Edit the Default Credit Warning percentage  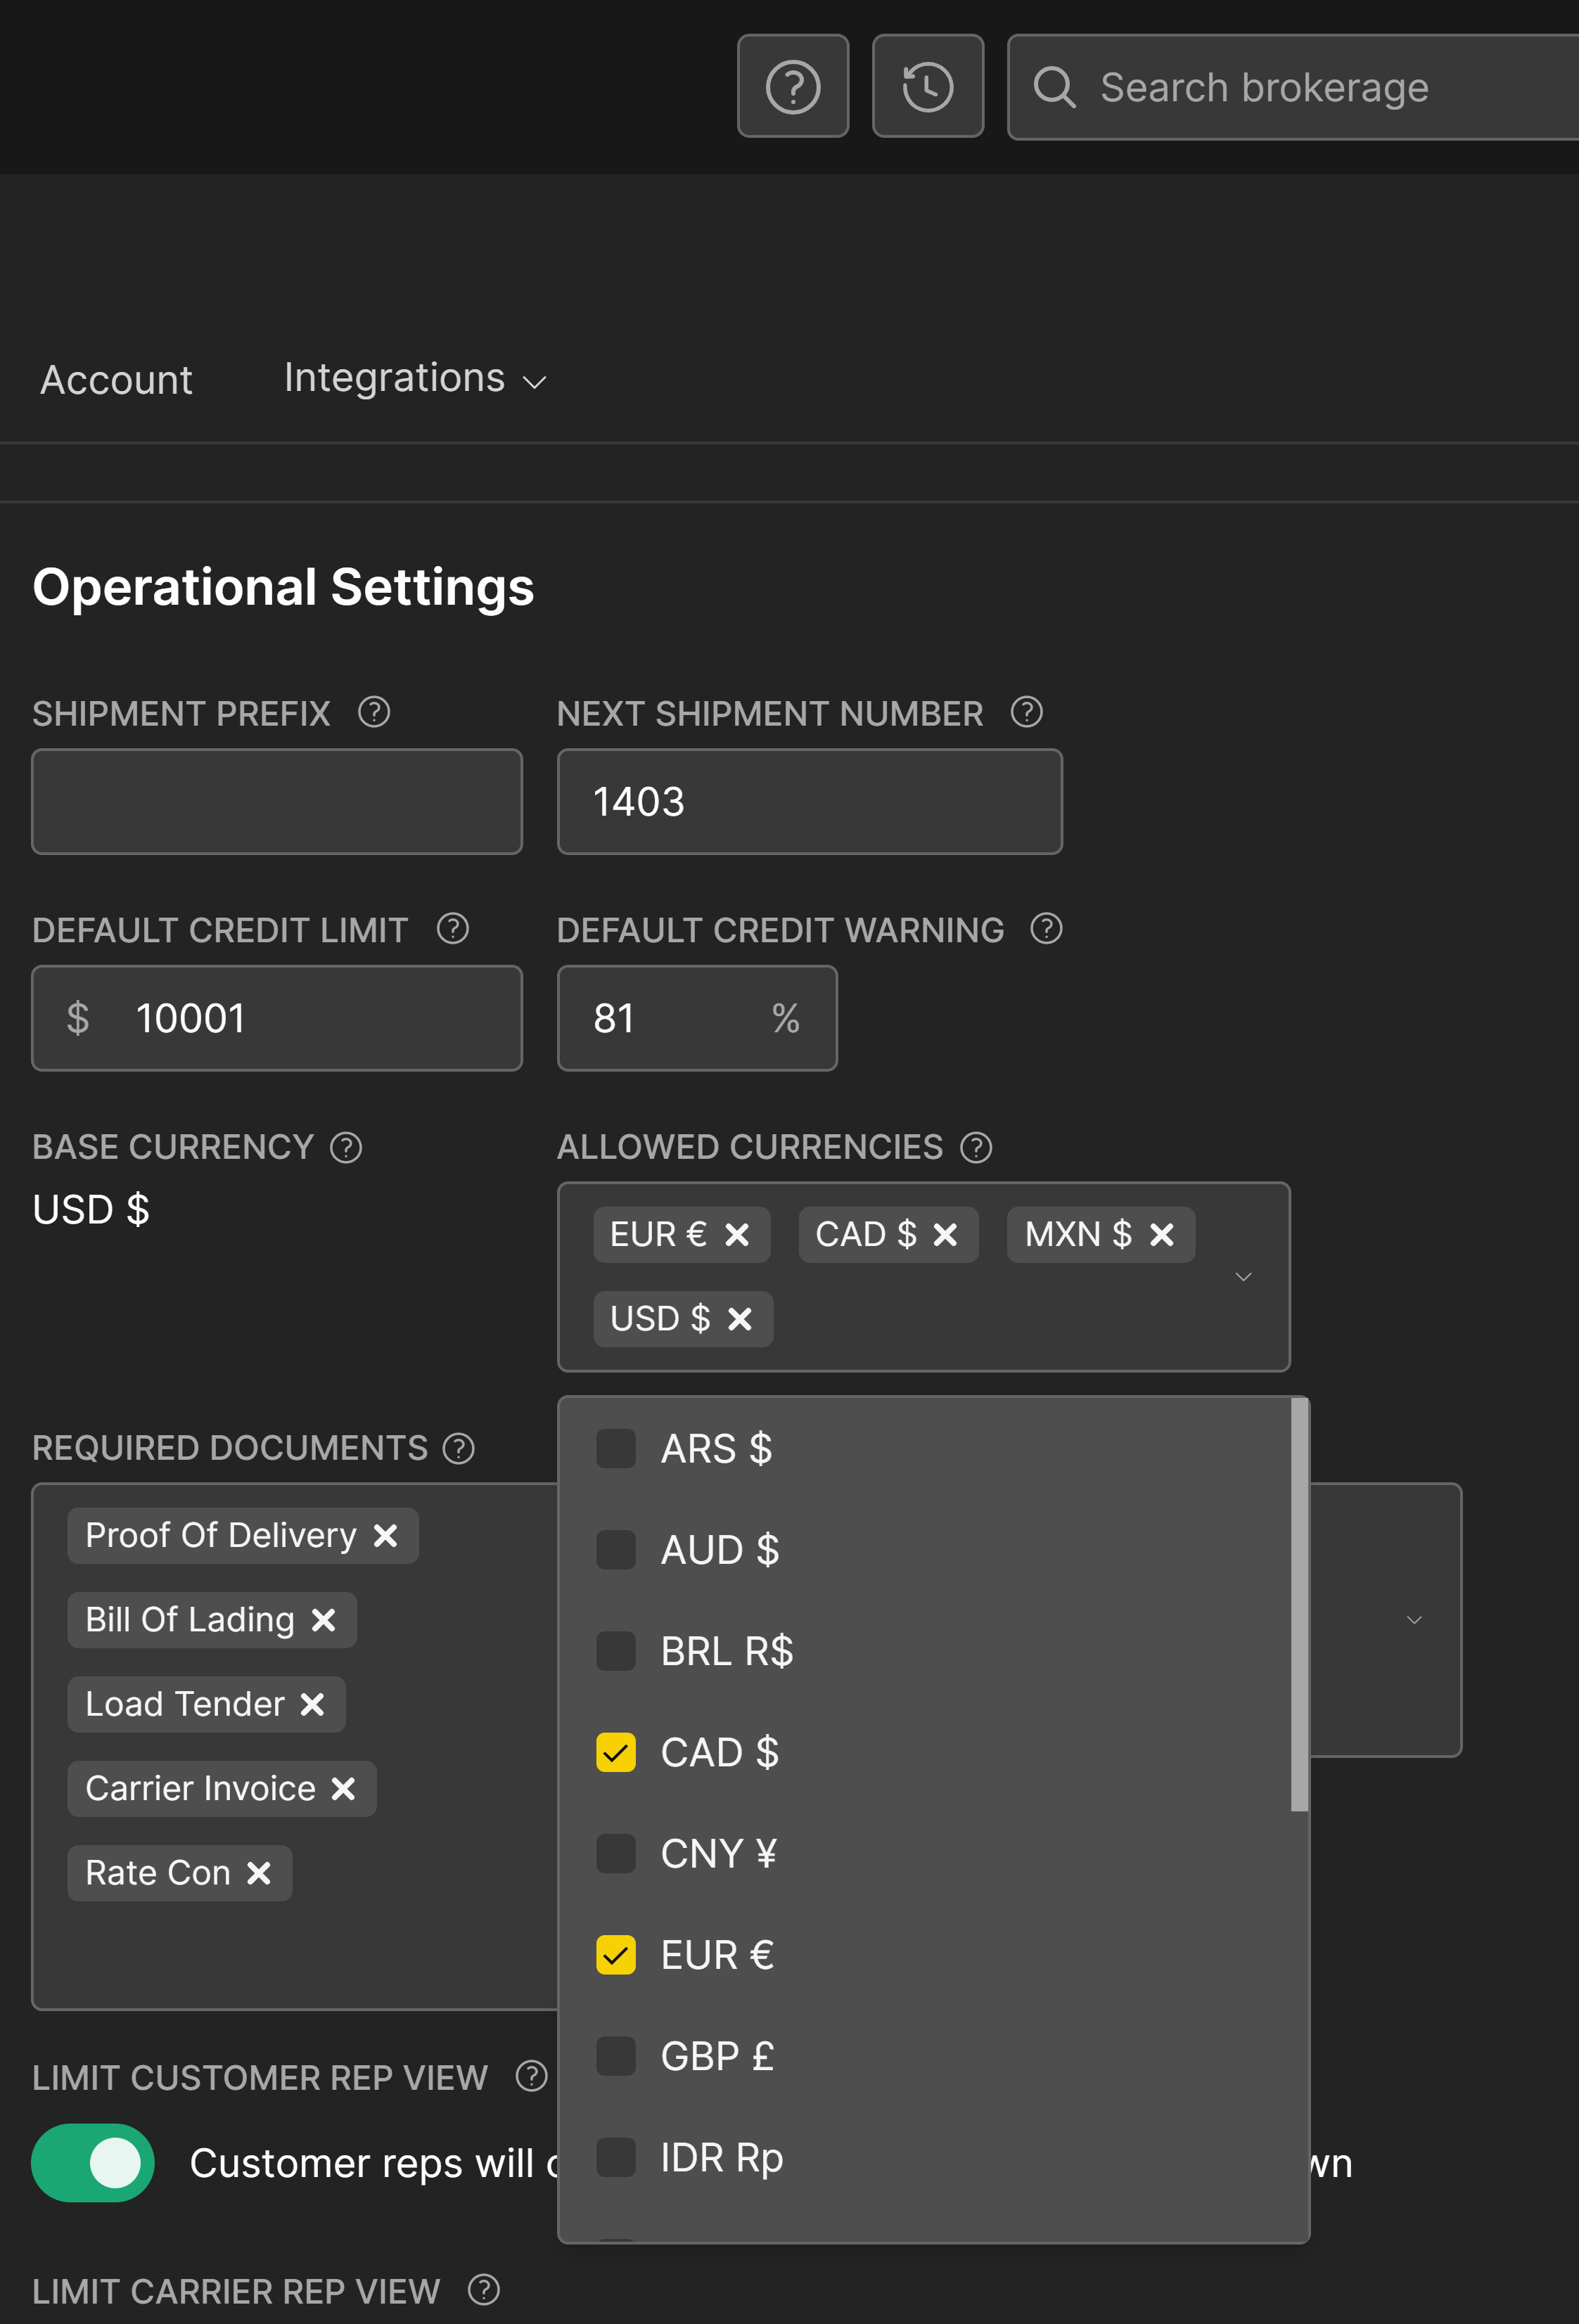pos(697,1018)
